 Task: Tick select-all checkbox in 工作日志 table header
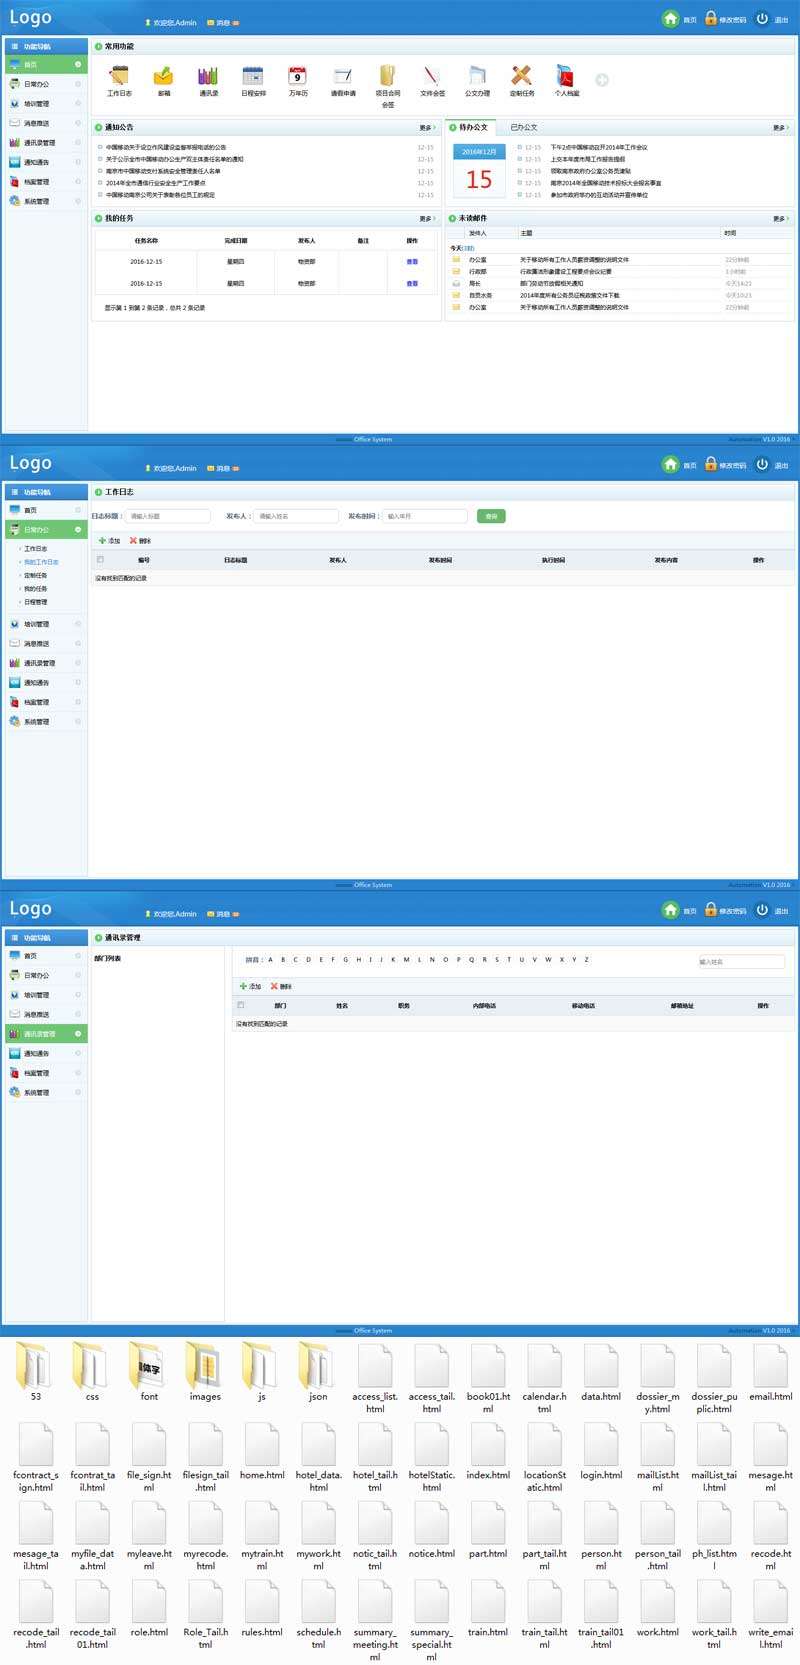pyautogui.click(x=100, y=560)
